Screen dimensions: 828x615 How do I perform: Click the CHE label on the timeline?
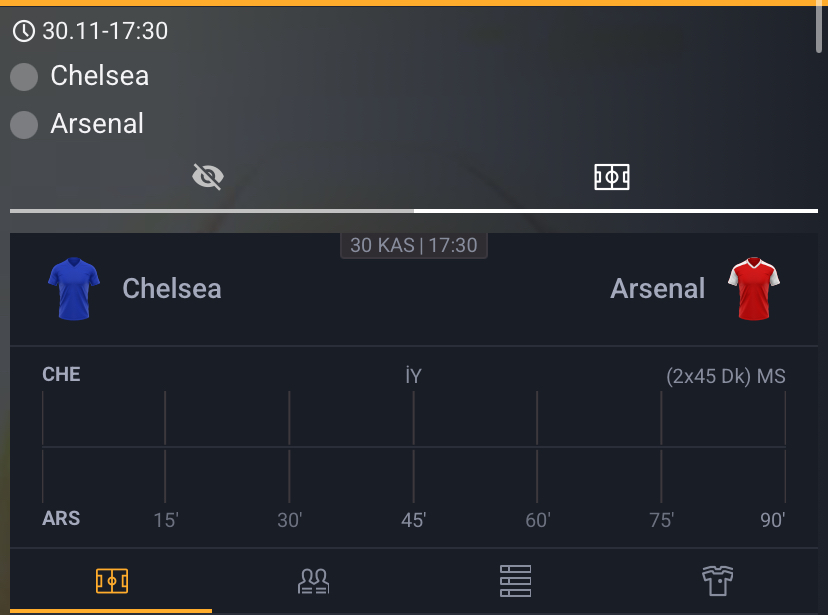[61, 374]
